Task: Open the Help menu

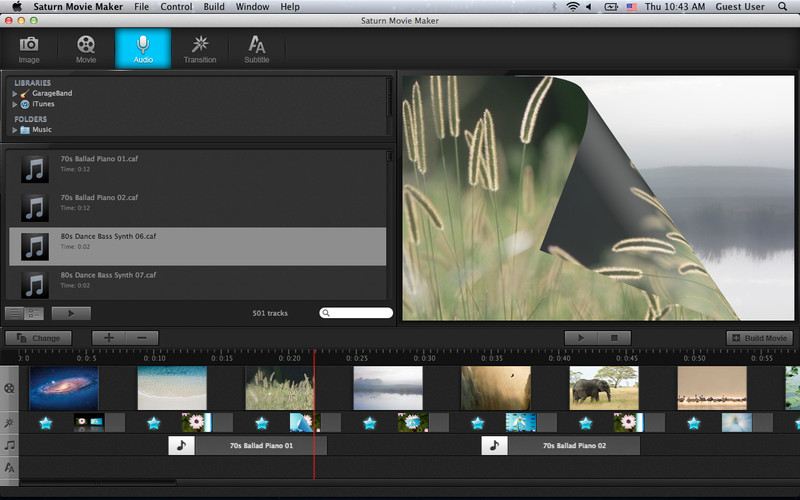Action: (x=290, y=7)
